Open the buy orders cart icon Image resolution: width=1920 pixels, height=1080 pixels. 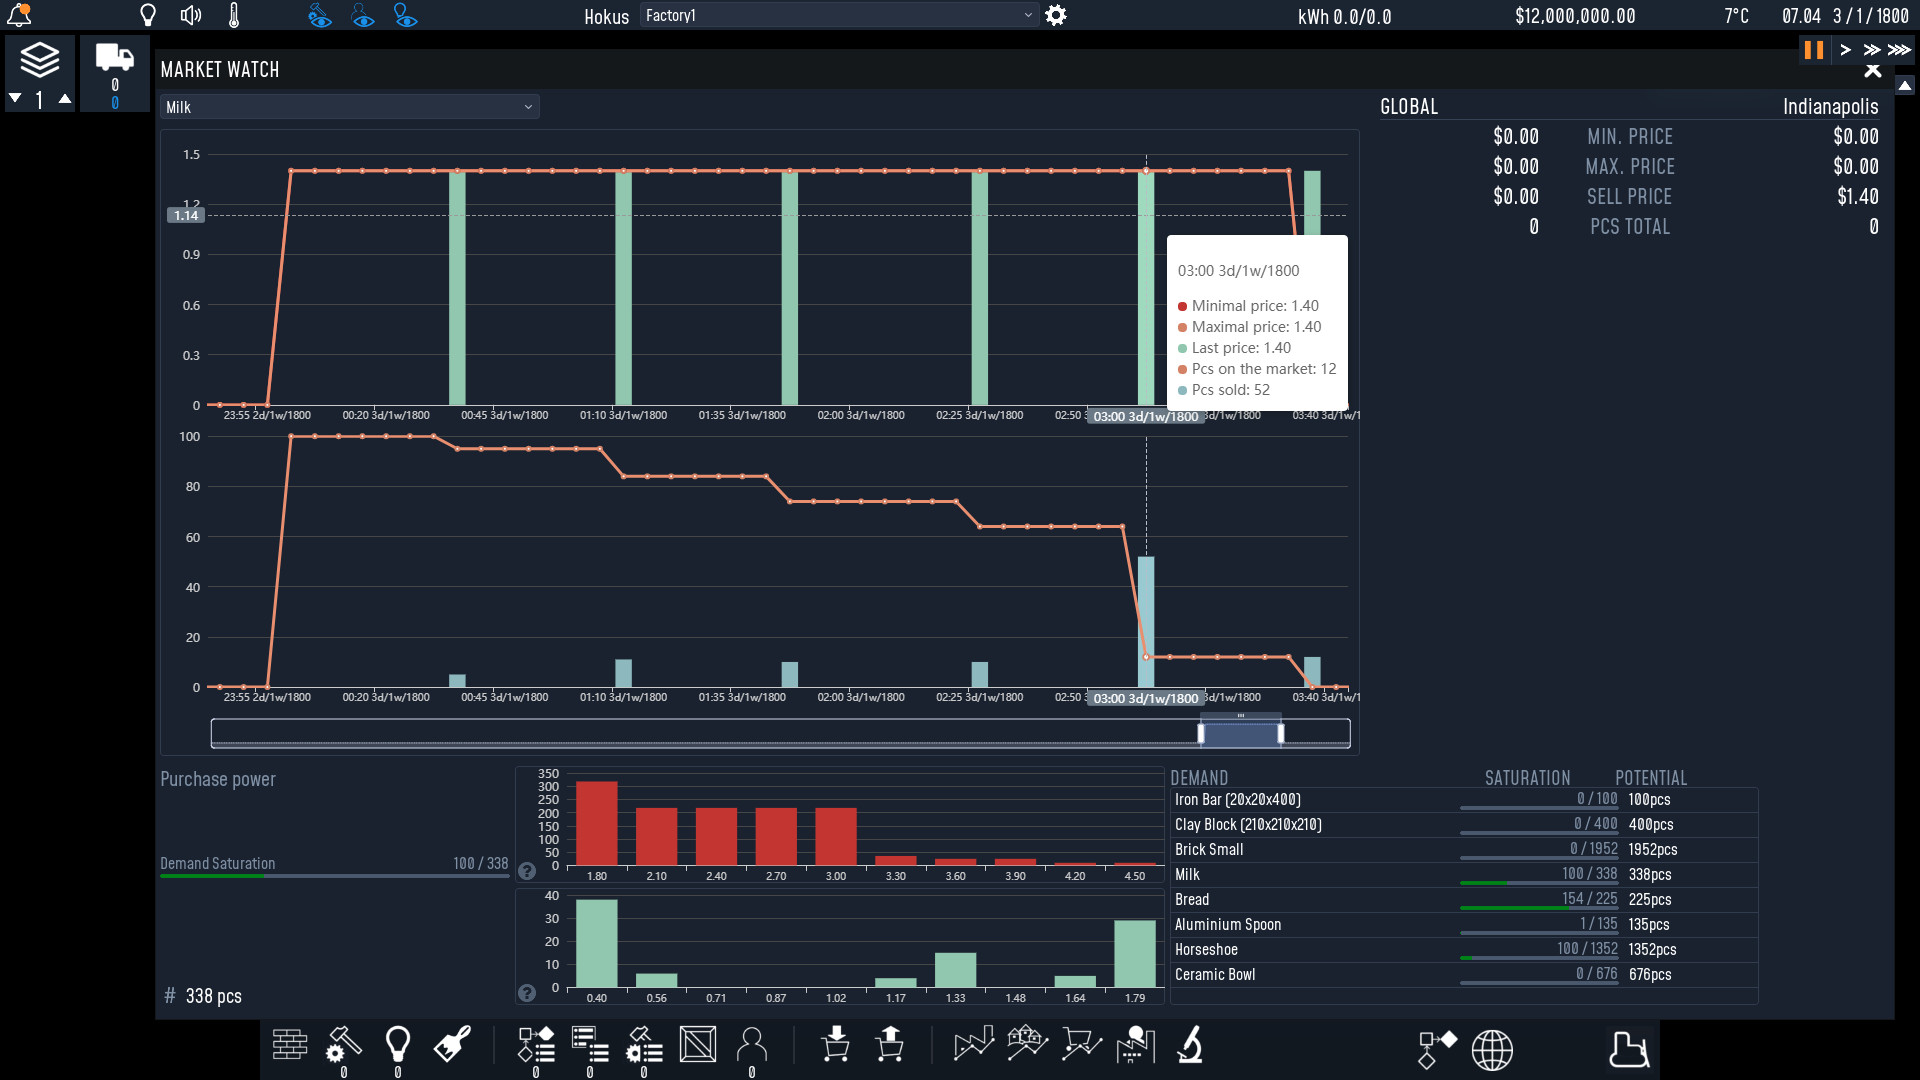(x=836, y=1045)
